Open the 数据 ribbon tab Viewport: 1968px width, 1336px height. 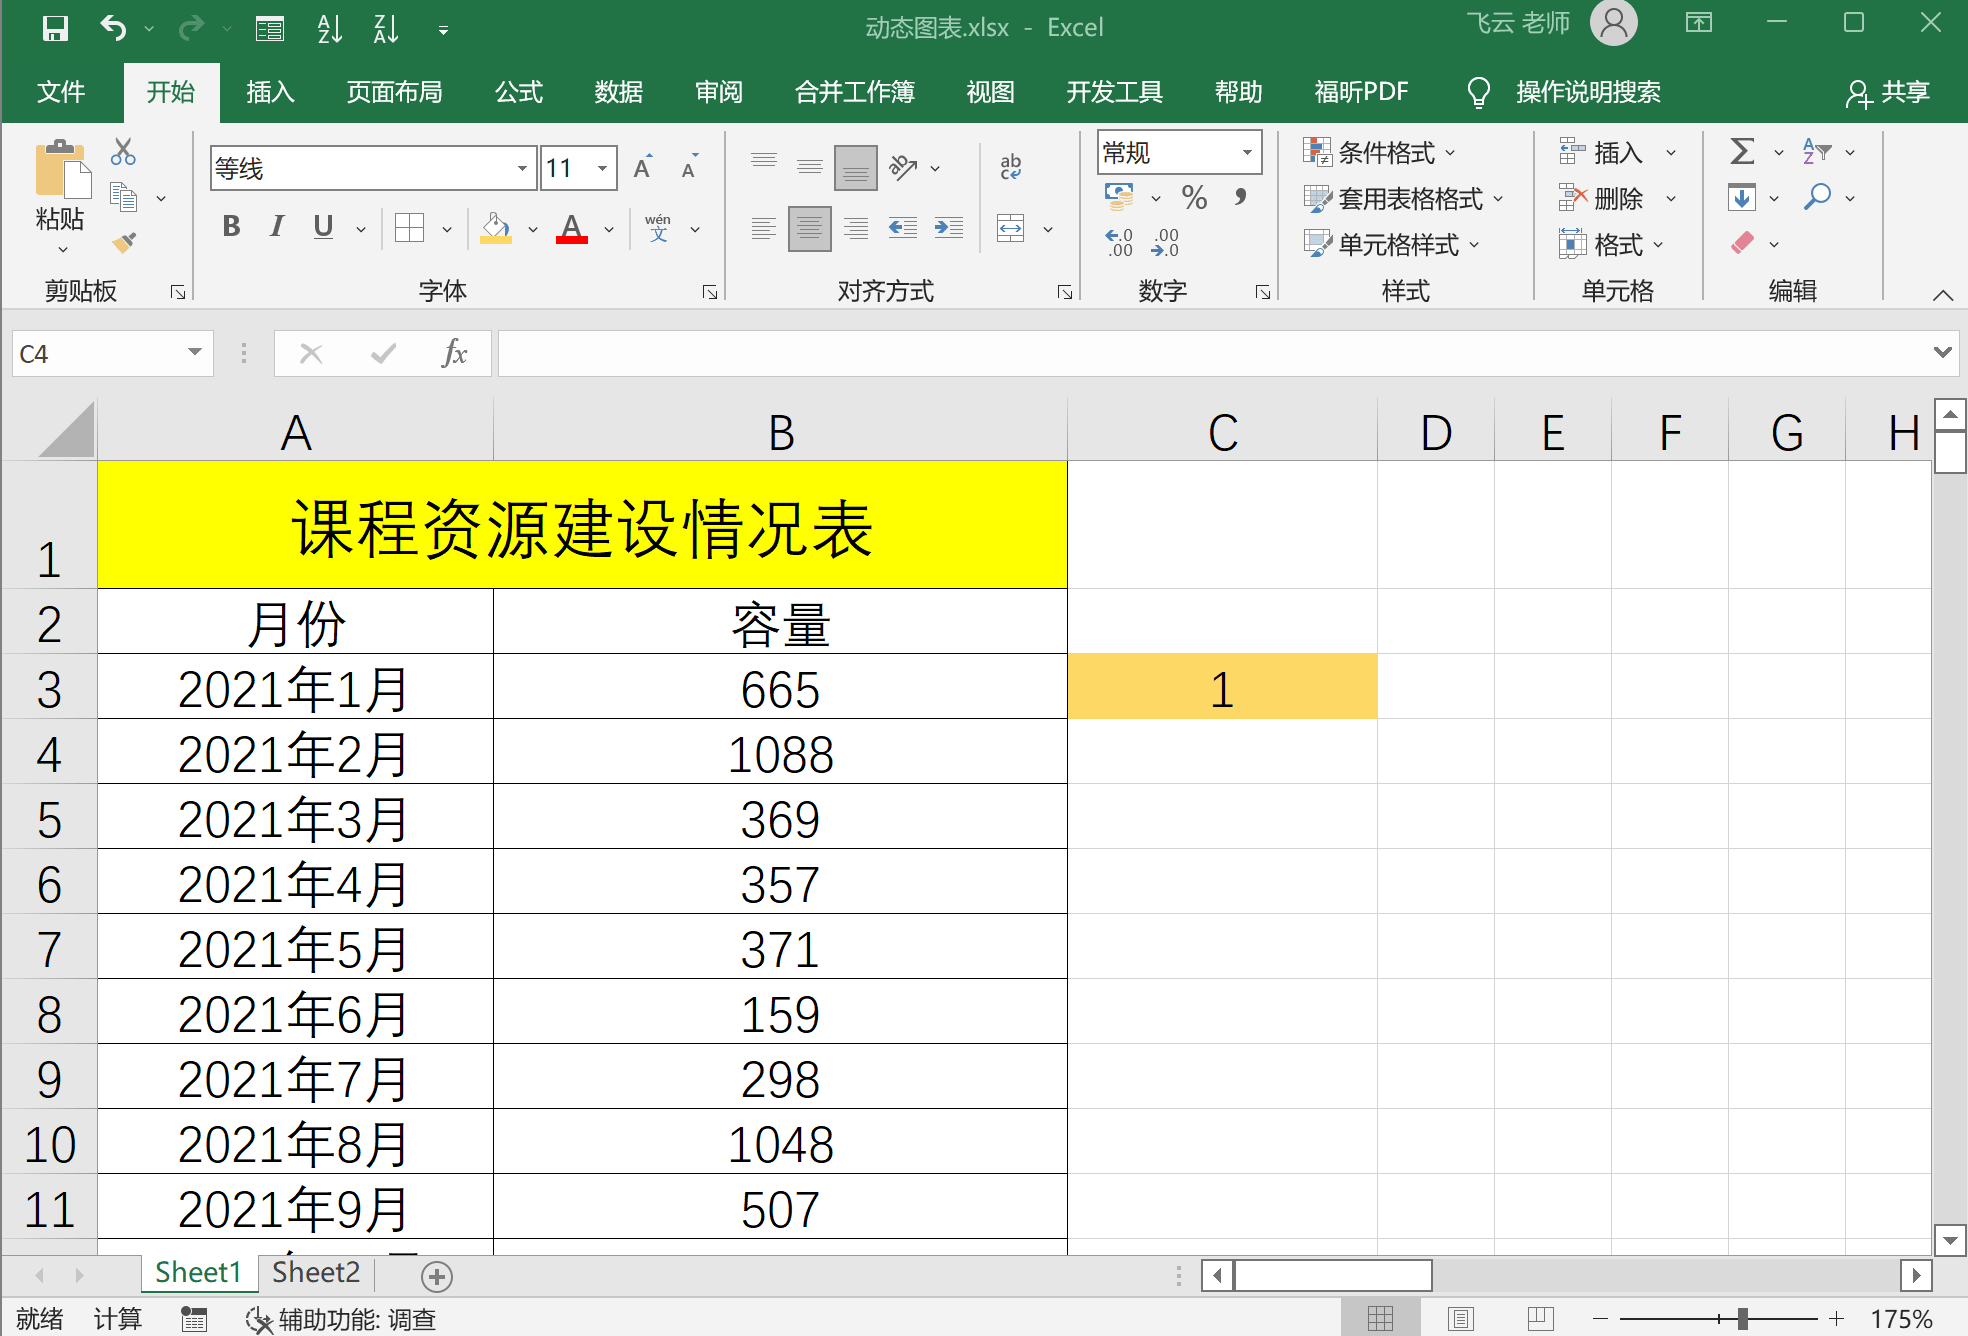(x=618, y=92)
